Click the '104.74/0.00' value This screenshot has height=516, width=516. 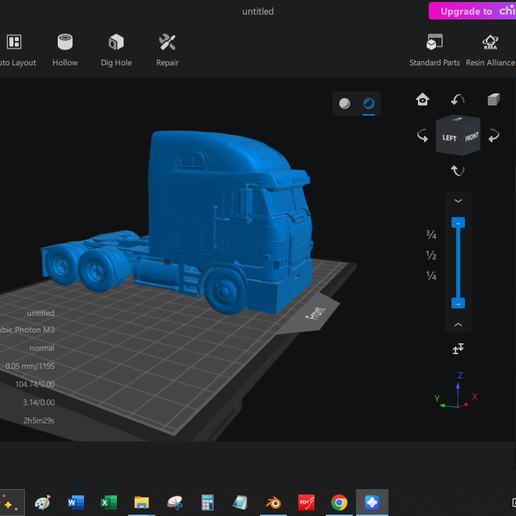35,384
